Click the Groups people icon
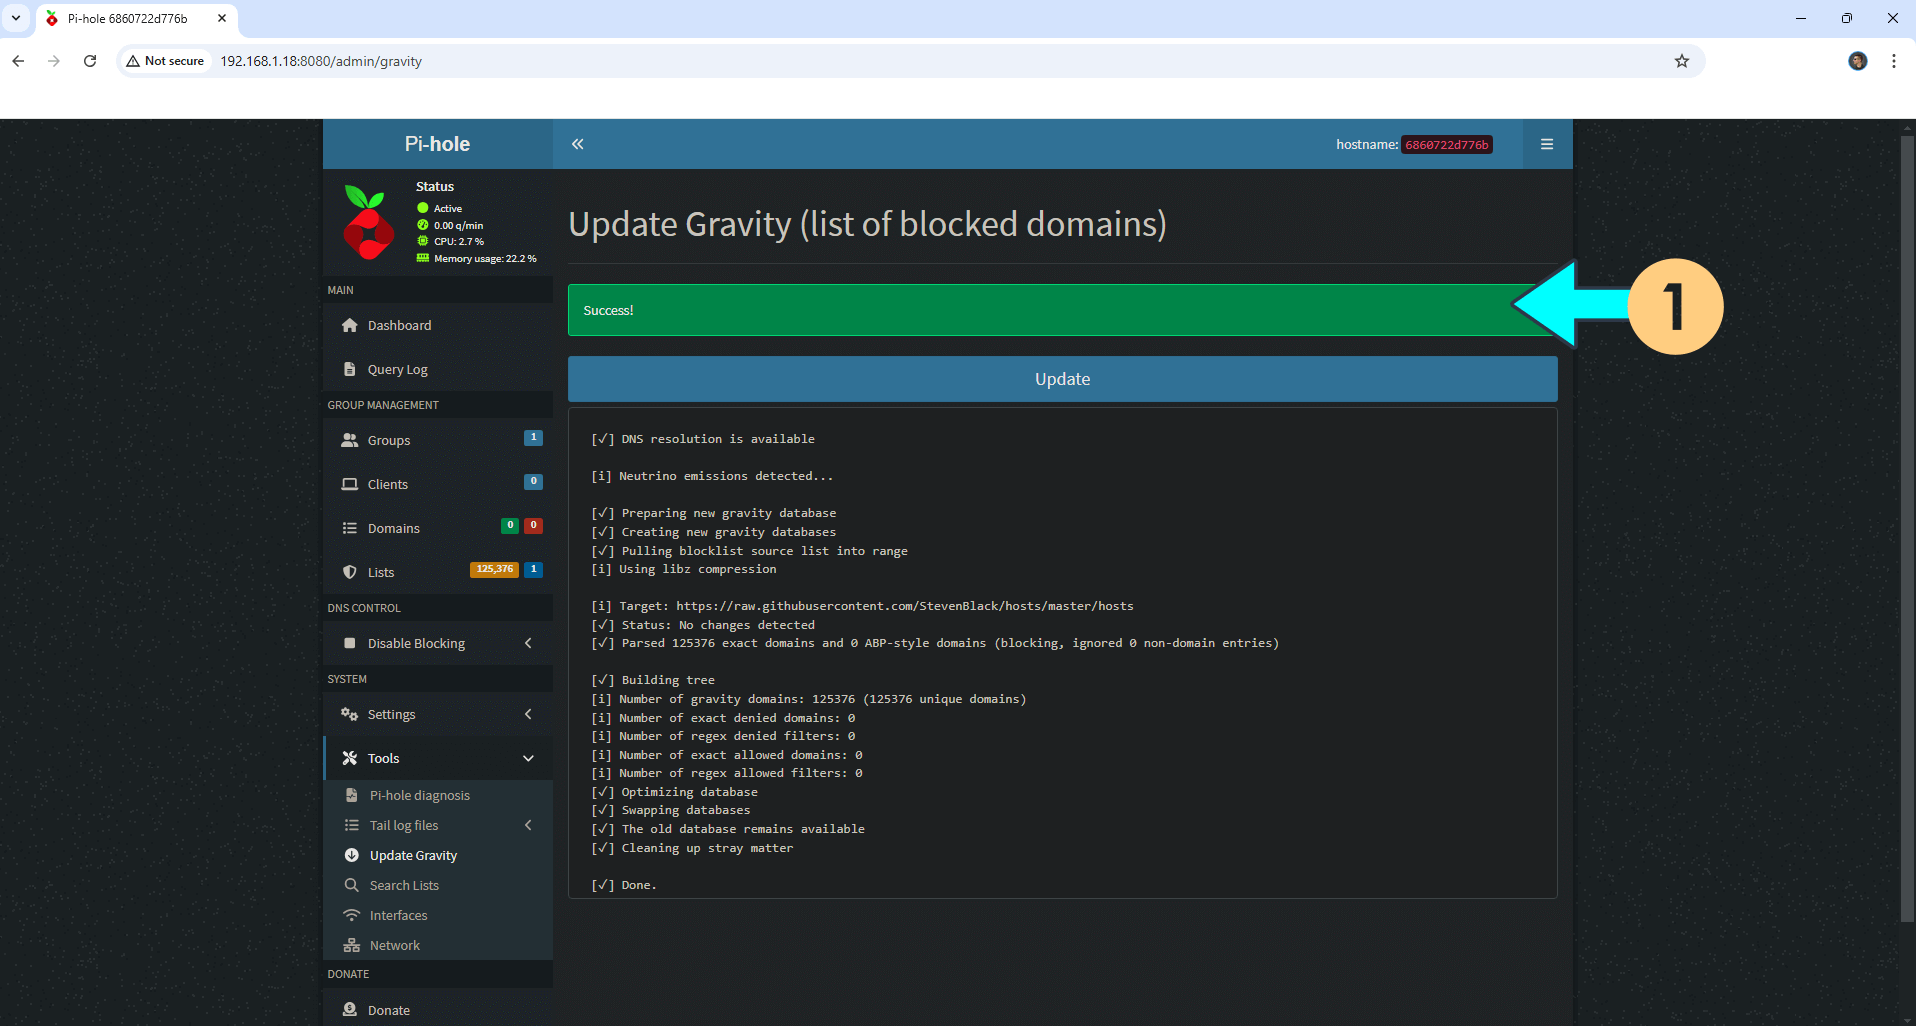Viewport: 1916px width, 1026px height. (x=349, y=440)
